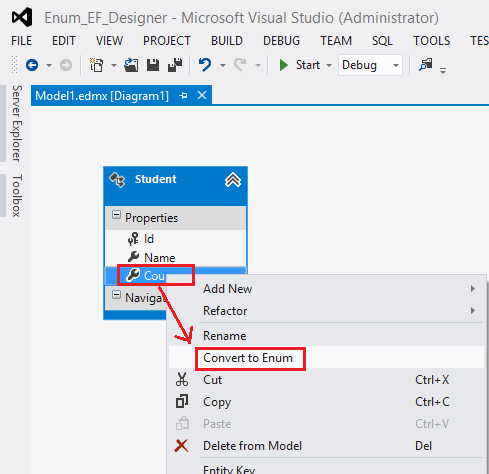The height and width of the screenshot is (474, 489).
Task: Expand the Add New submenu
Action: (326, 289)
